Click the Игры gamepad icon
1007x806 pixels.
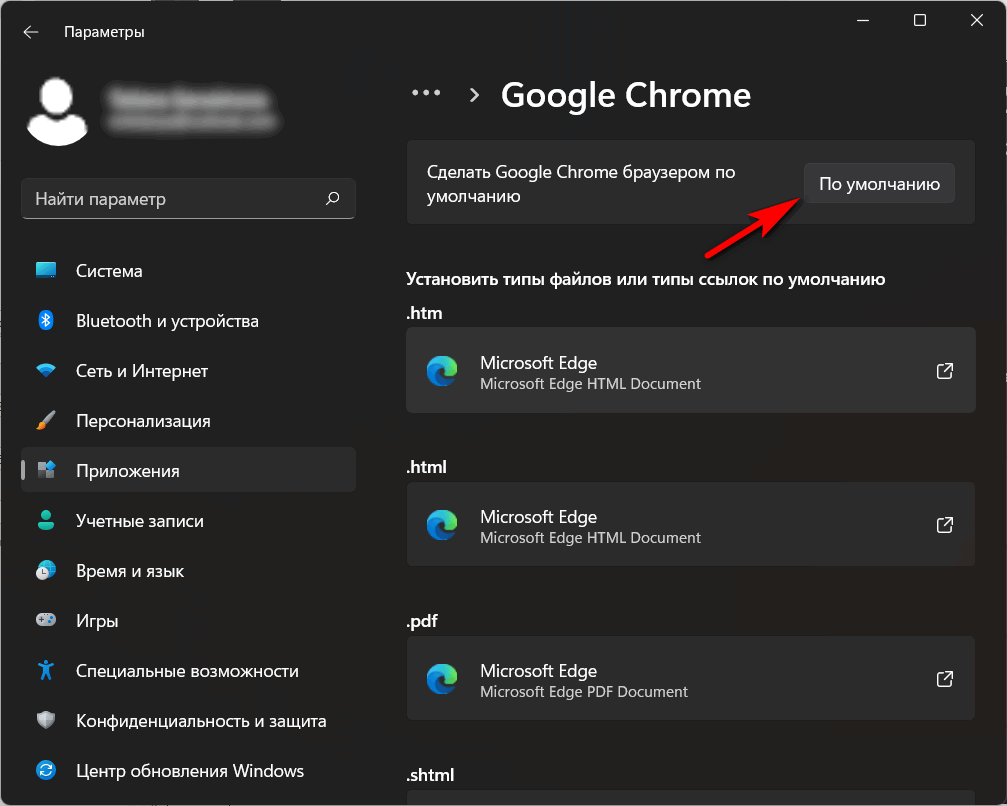click(46, 620)
